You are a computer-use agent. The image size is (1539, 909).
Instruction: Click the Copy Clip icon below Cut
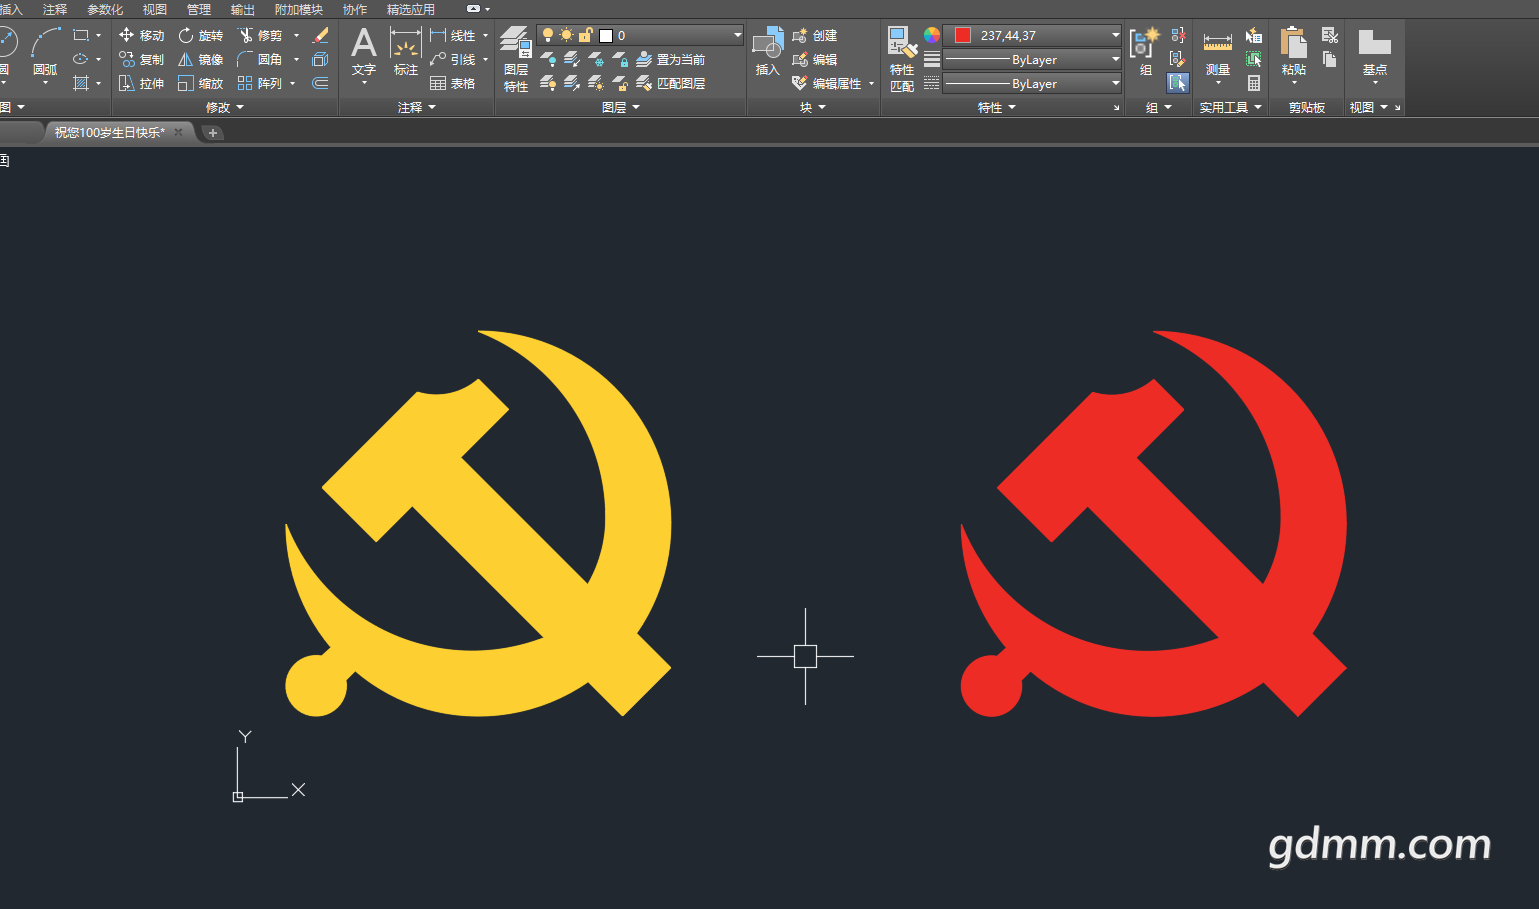[x=1329, y=59]
